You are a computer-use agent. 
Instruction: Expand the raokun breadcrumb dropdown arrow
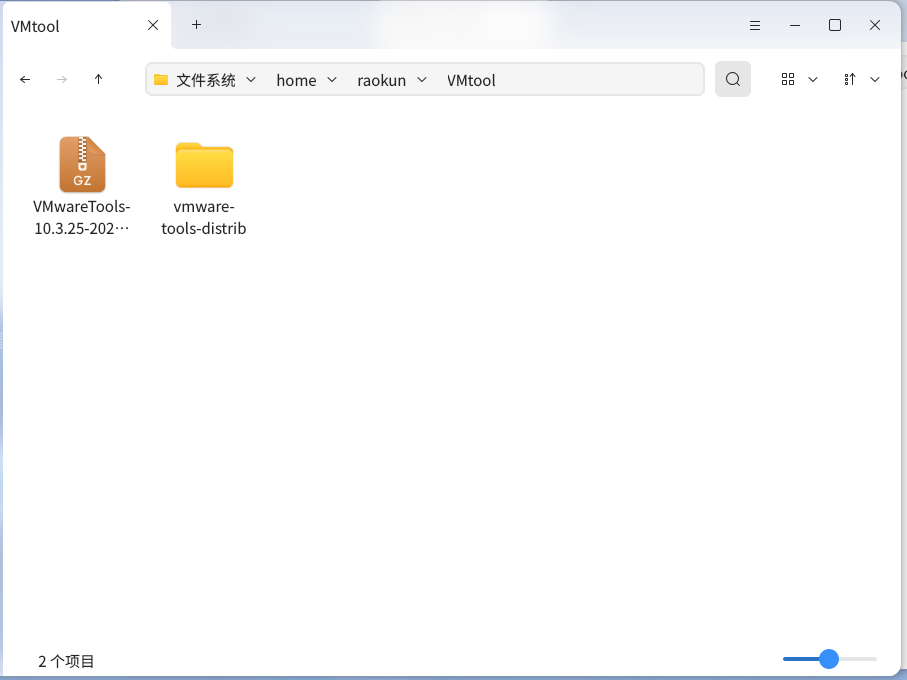pyautogui.click(x=422, y=79)
